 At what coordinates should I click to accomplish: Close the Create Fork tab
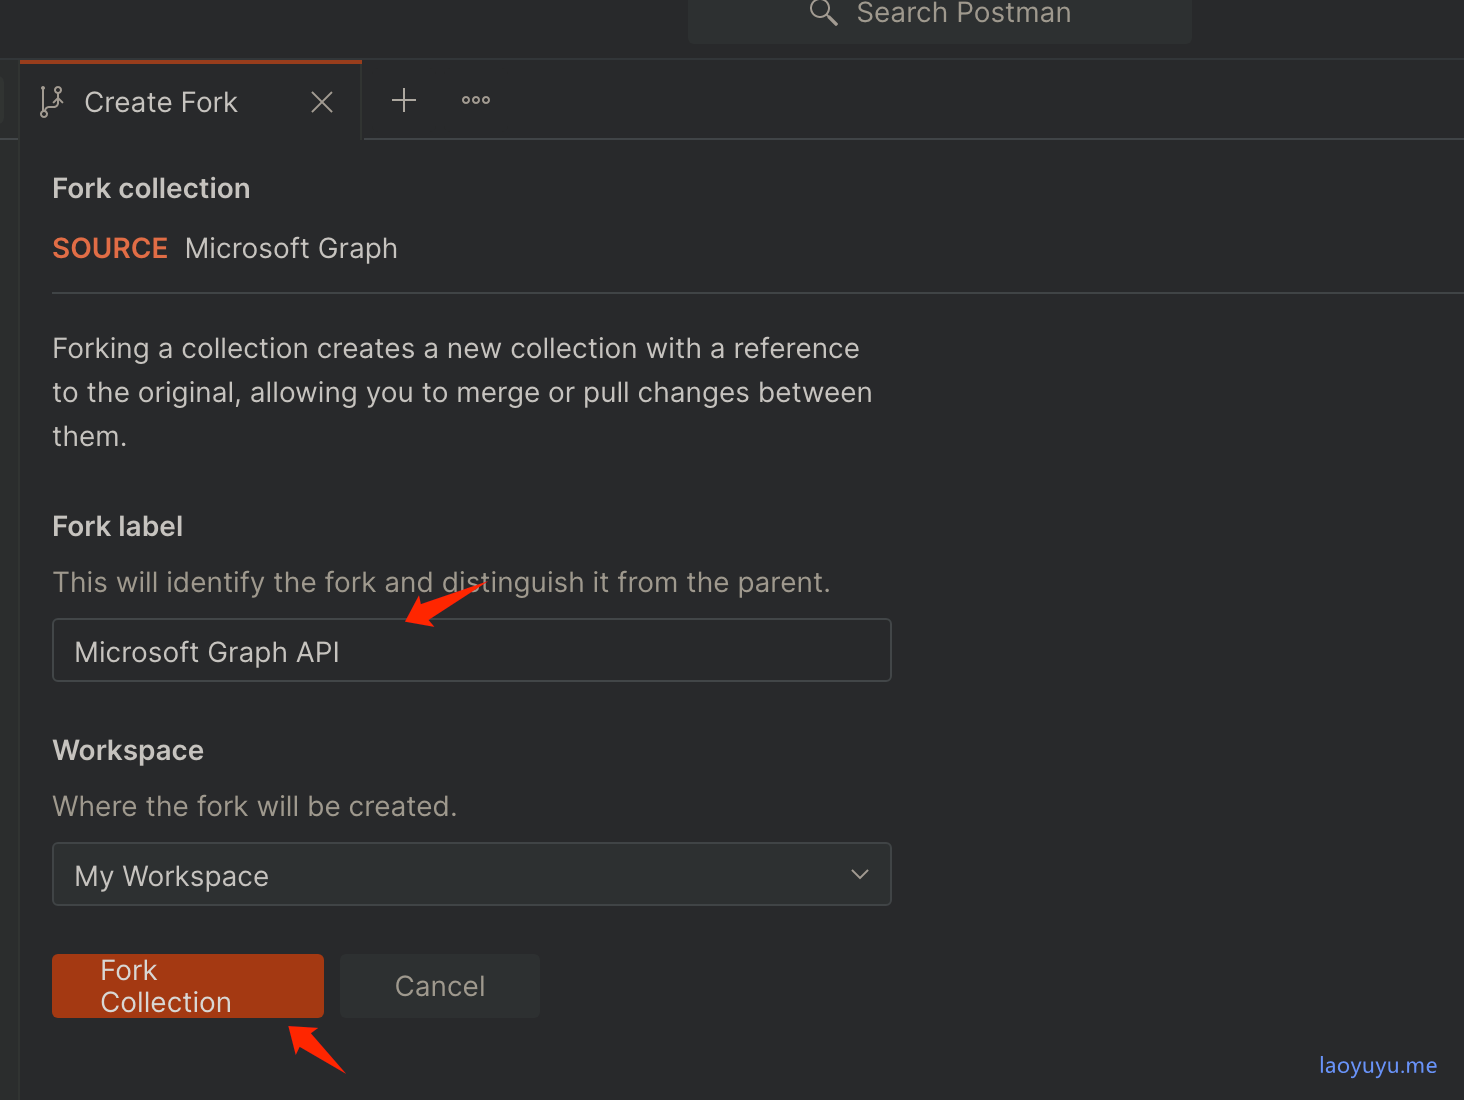coord(322,102)
